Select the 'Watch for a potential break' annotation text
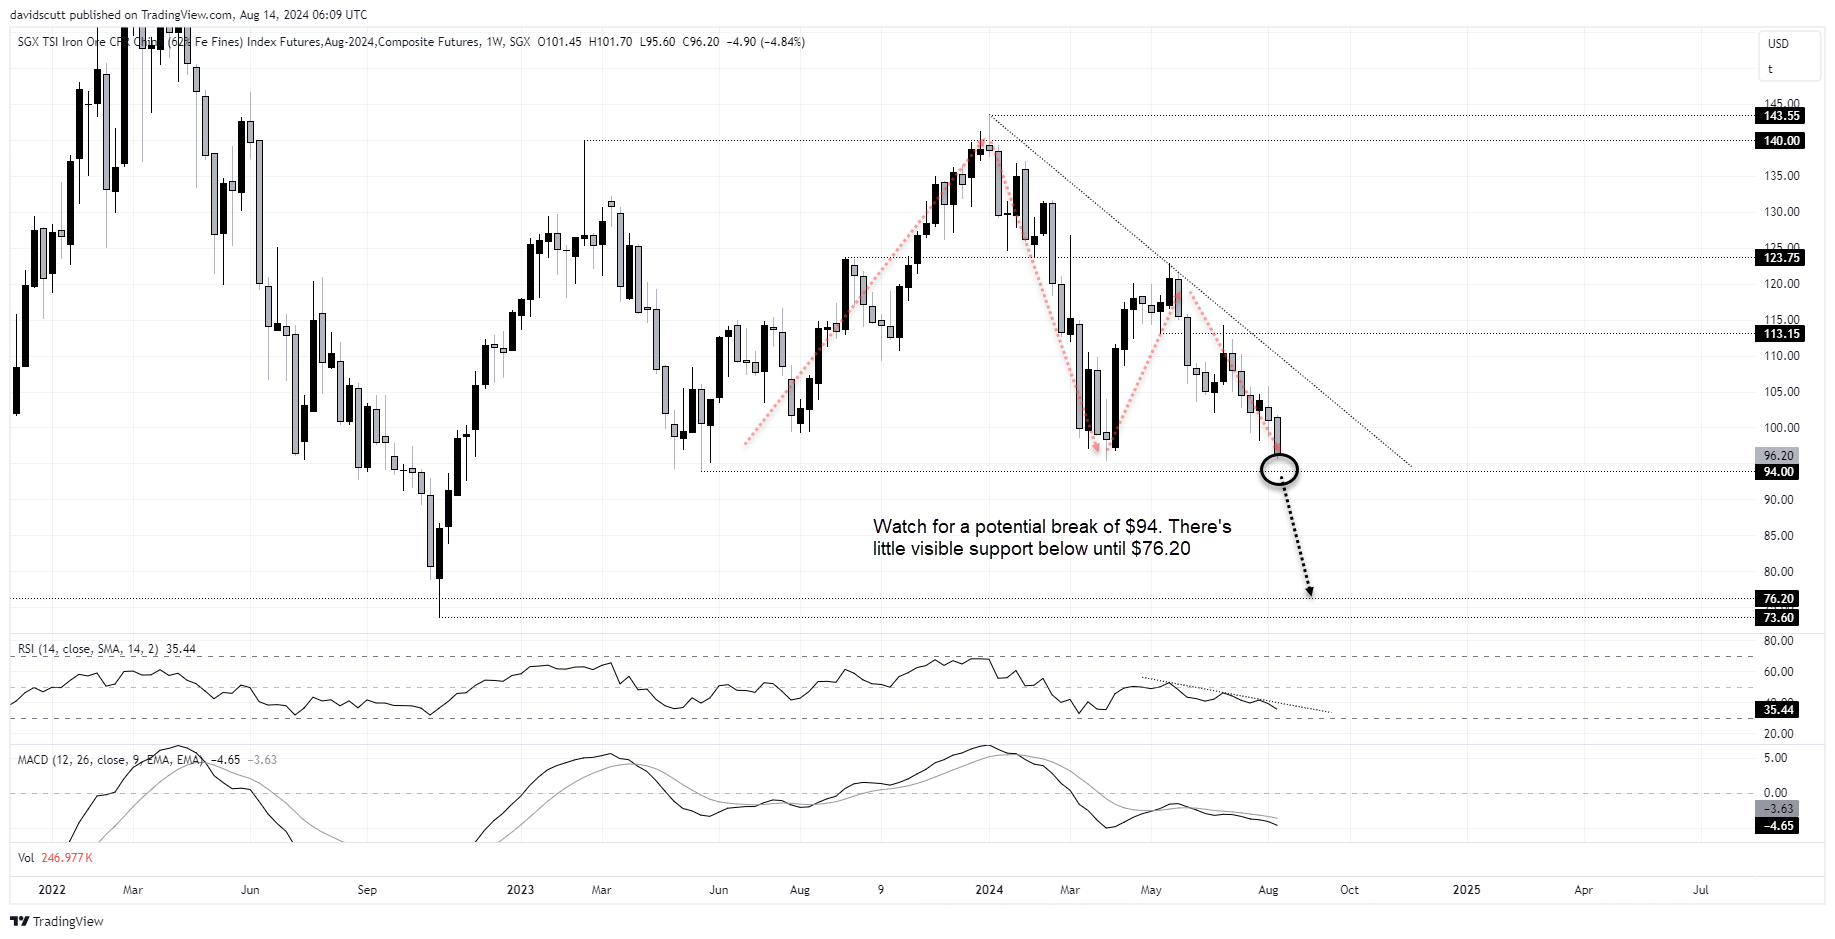The height and width of the screenshot is (939, 1835). click(1052, 538)
